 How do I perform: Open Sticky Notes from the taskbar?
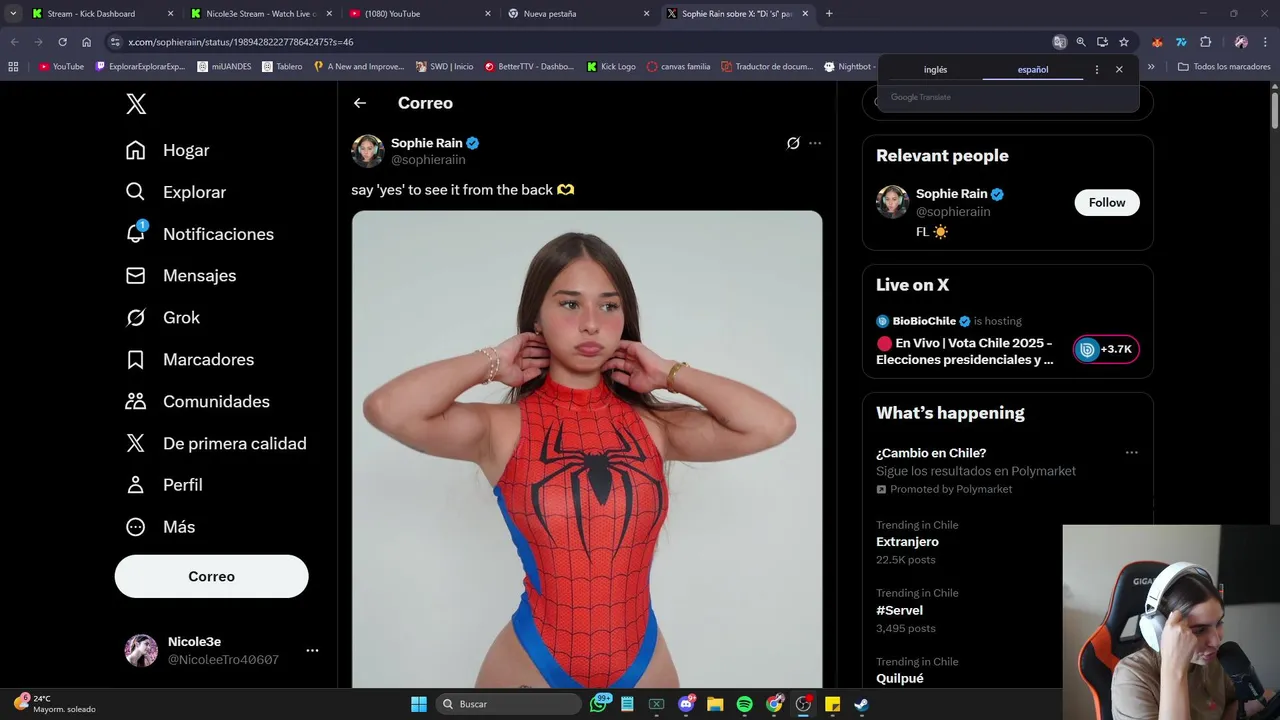pos(832,704)
